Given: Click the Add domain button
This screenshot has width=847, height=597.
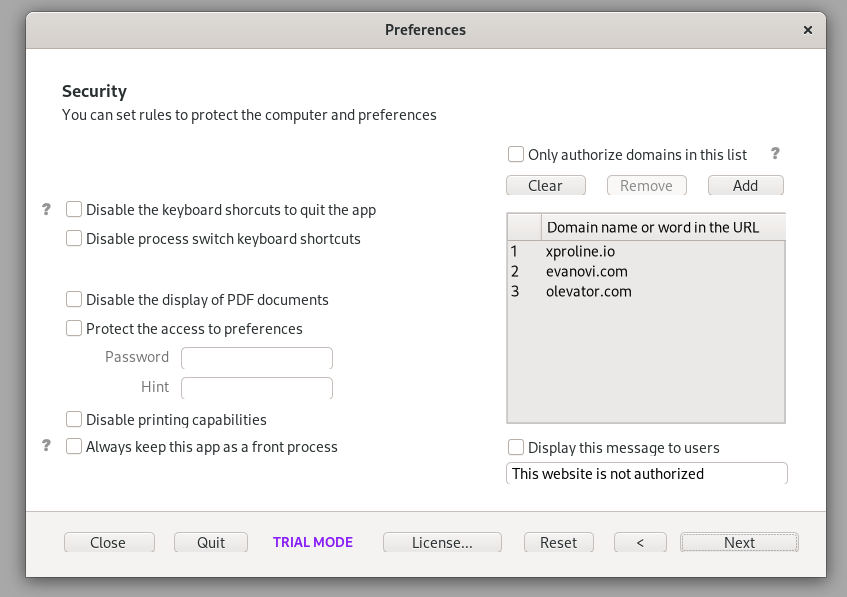Looking at the screenshot, I should pos(745,185).
